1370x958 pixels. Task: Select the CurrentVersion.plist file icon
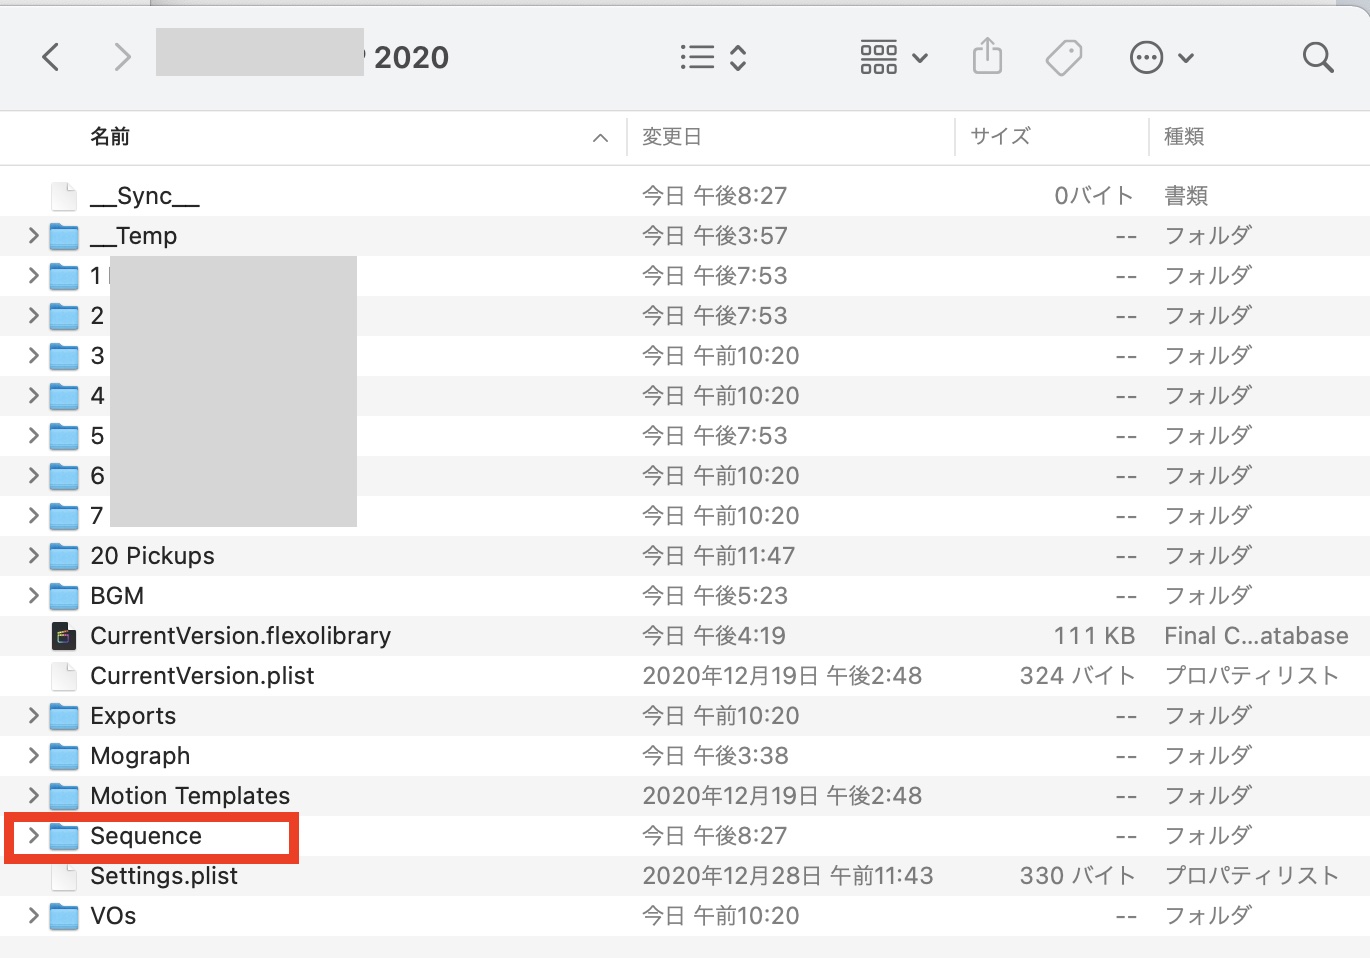64,676
